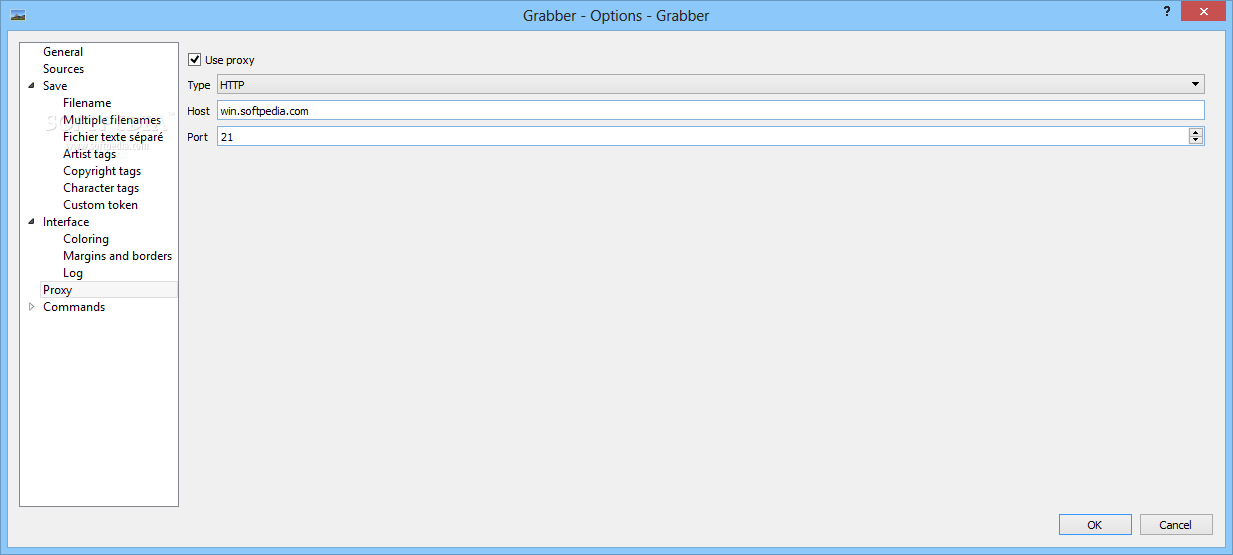Select the Save category

click(55, 86)
